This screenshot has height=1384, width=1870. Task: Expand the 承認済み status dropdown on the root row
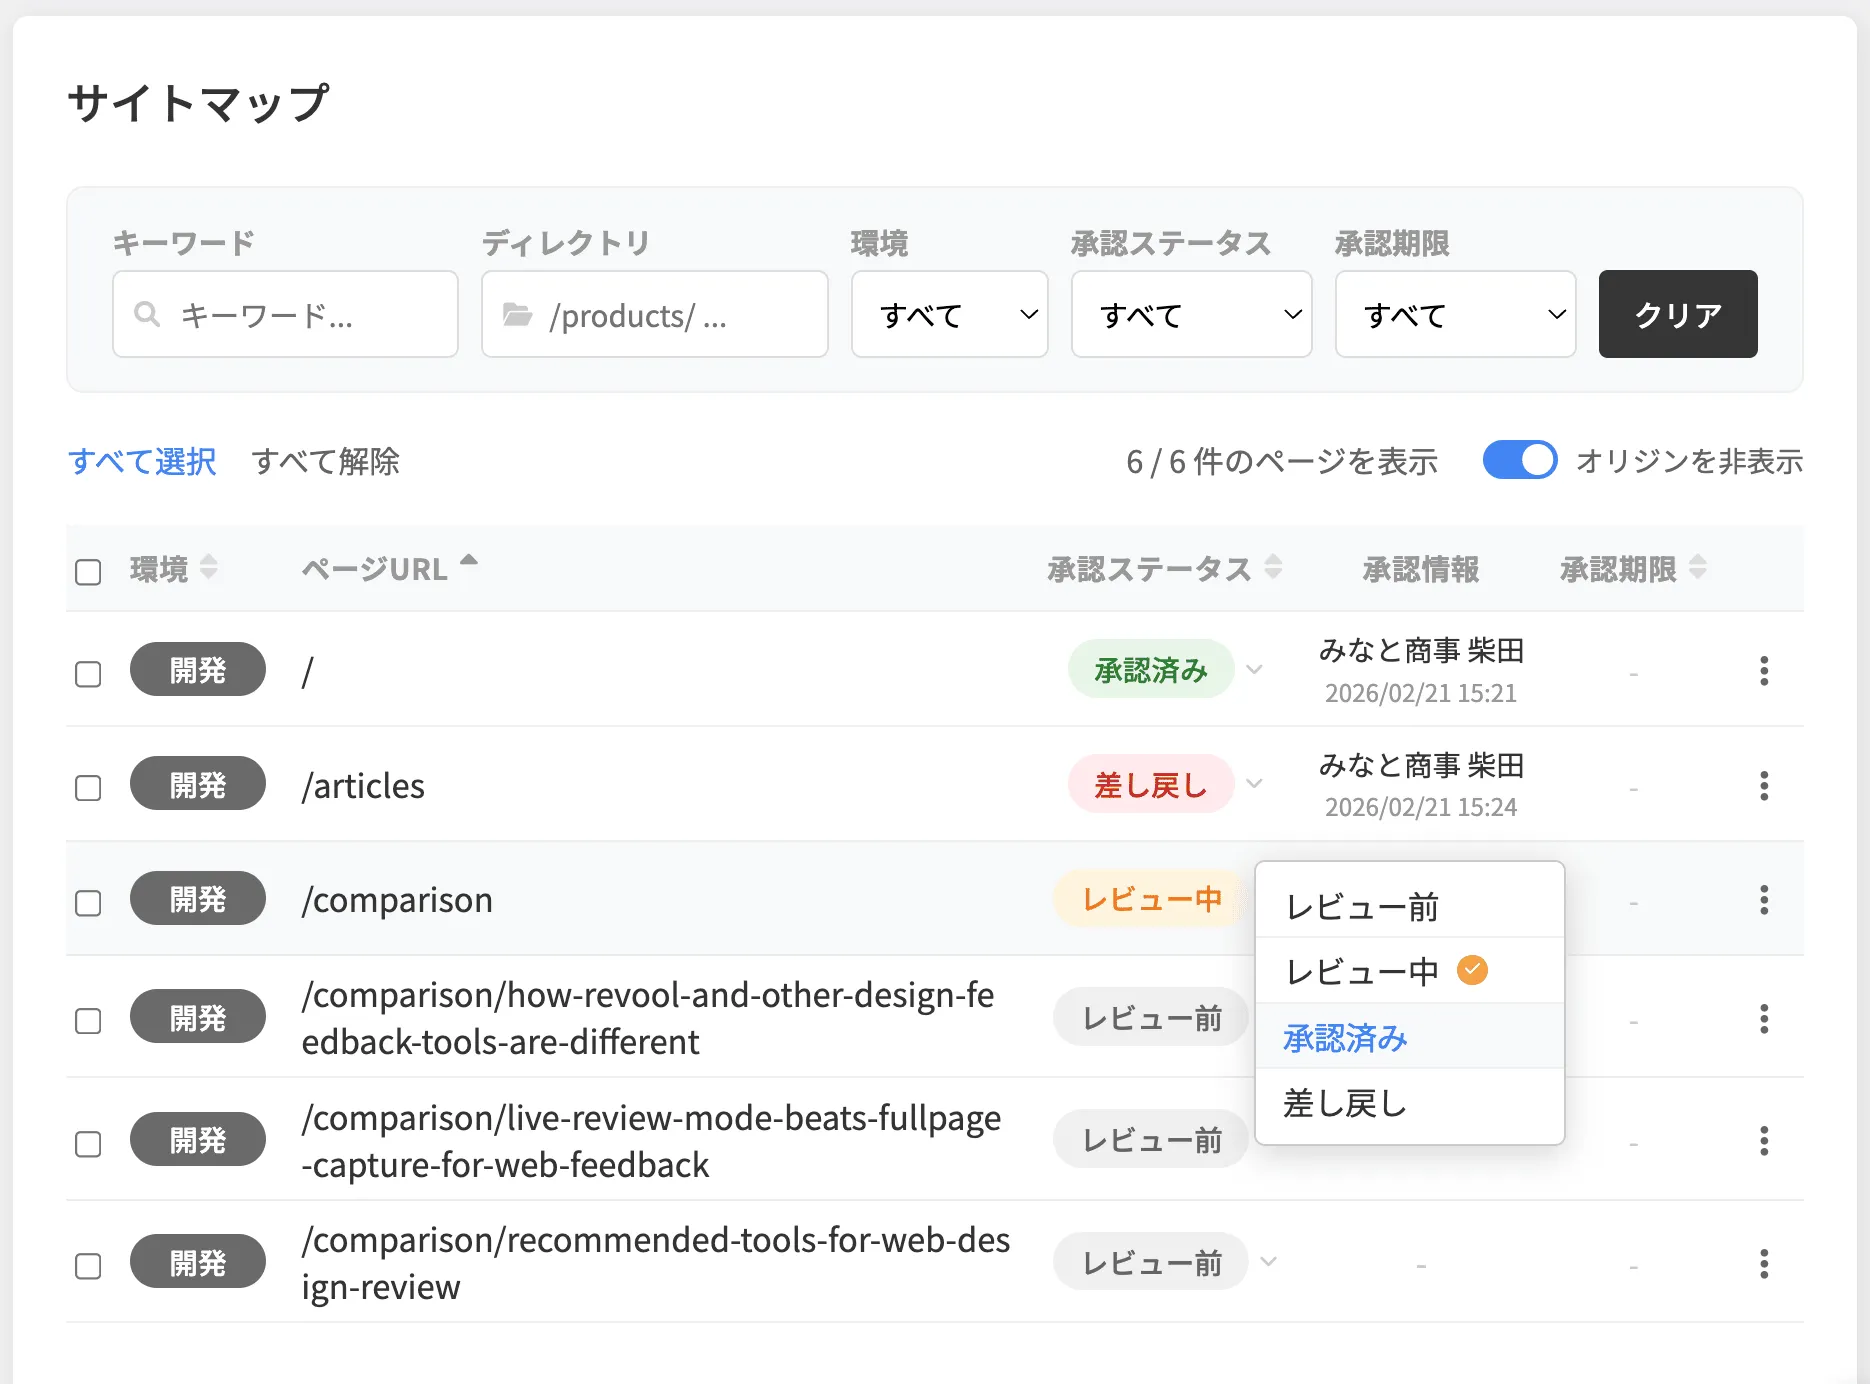tap(1254, 670)
